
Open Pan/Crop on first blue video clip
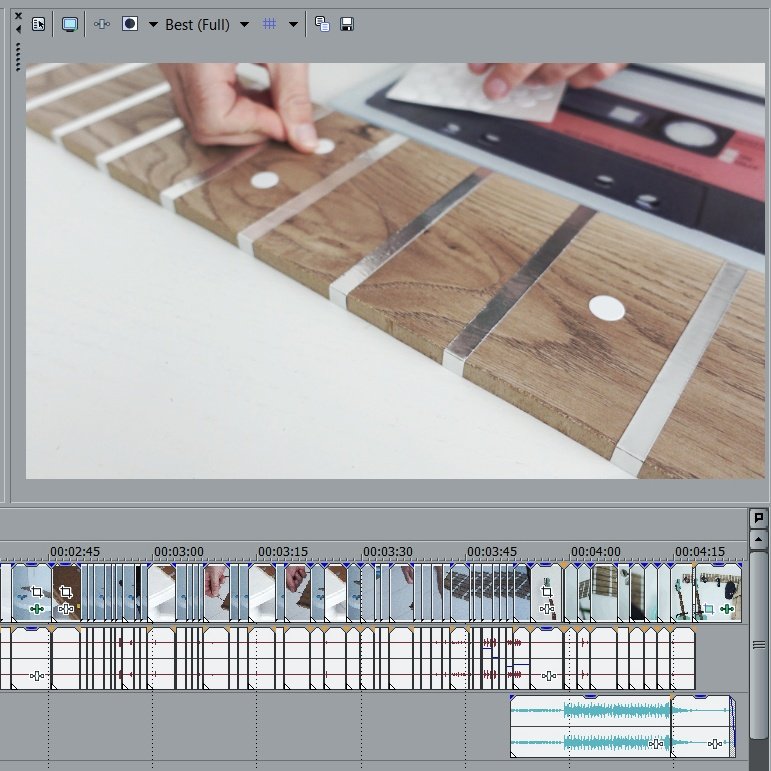tap(37, 592)
